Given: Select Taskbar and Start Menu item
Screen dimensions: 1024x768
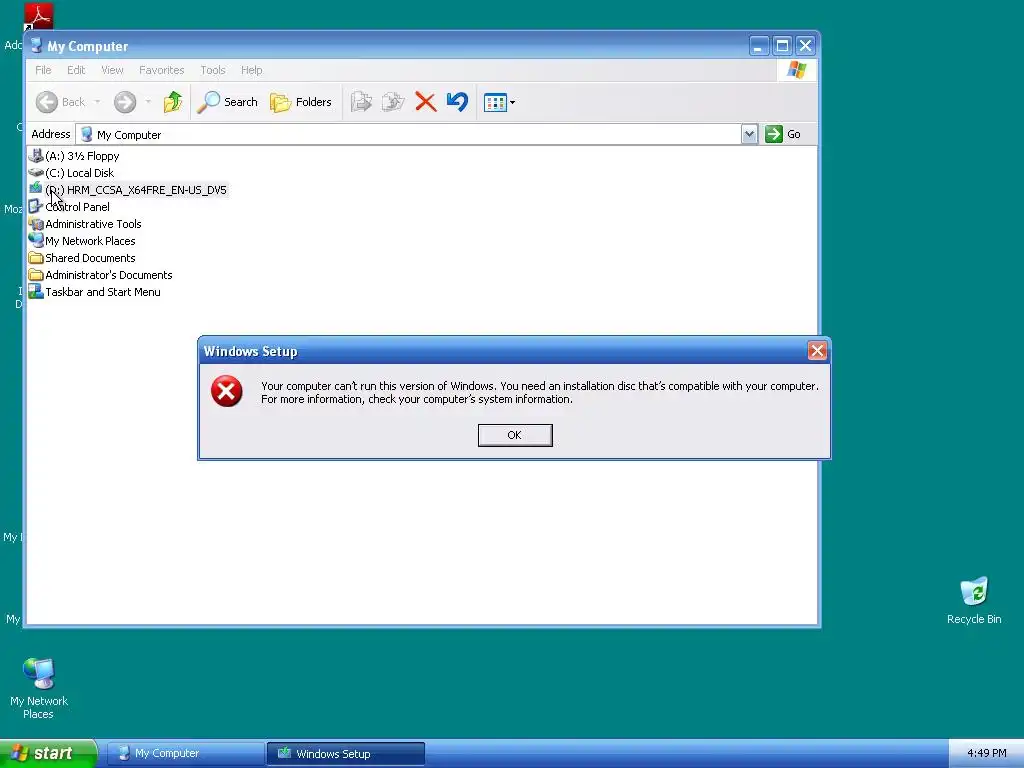Looking at the screenshot, I should tap(95, 292).
